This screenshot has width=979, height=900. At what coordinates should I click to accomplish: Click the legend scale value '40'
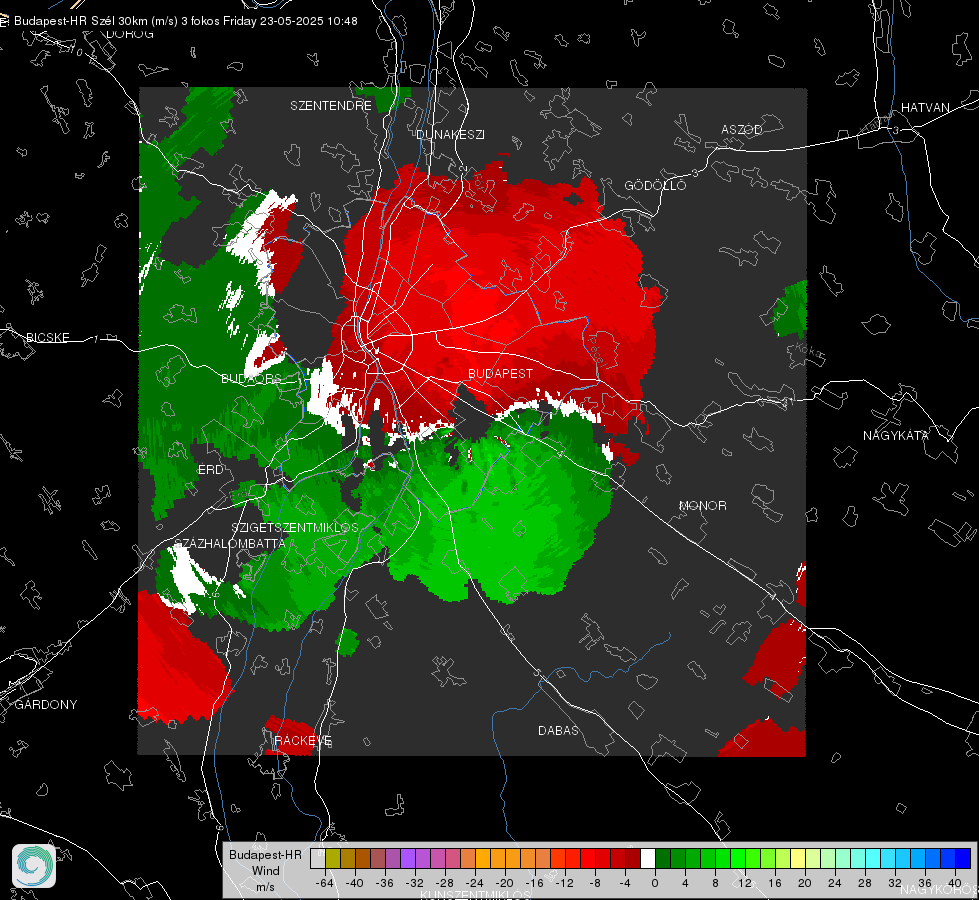click(955, 883)
